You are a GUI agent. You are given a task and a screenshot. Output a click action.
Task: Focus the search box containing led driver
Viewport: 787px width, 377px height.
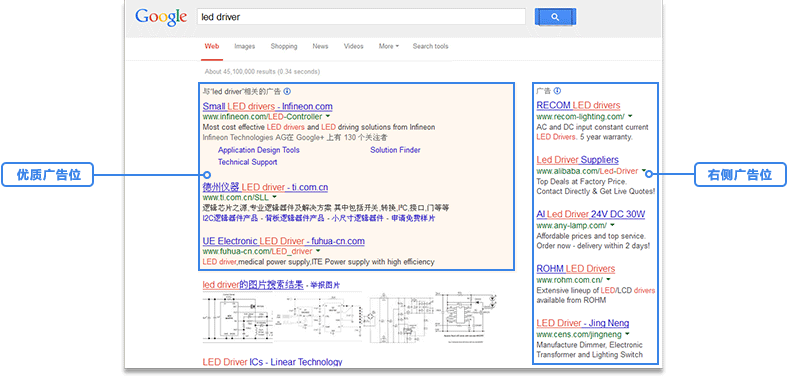[361, 17]
